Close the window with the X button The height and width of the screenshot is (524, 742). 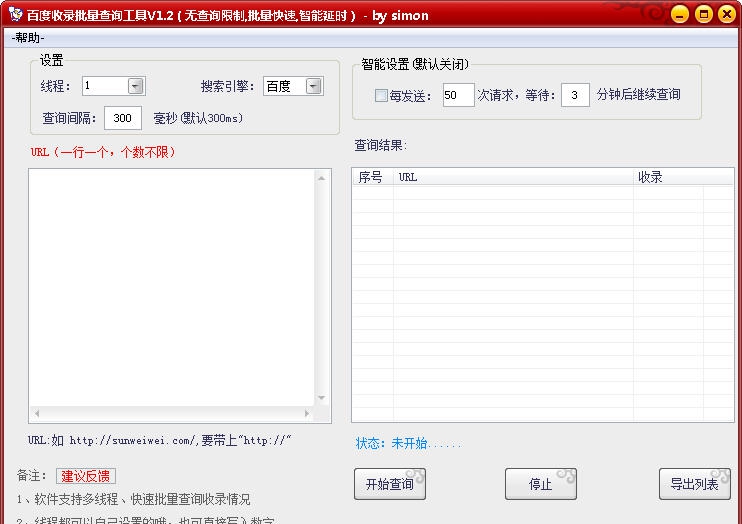coord(727,15)
